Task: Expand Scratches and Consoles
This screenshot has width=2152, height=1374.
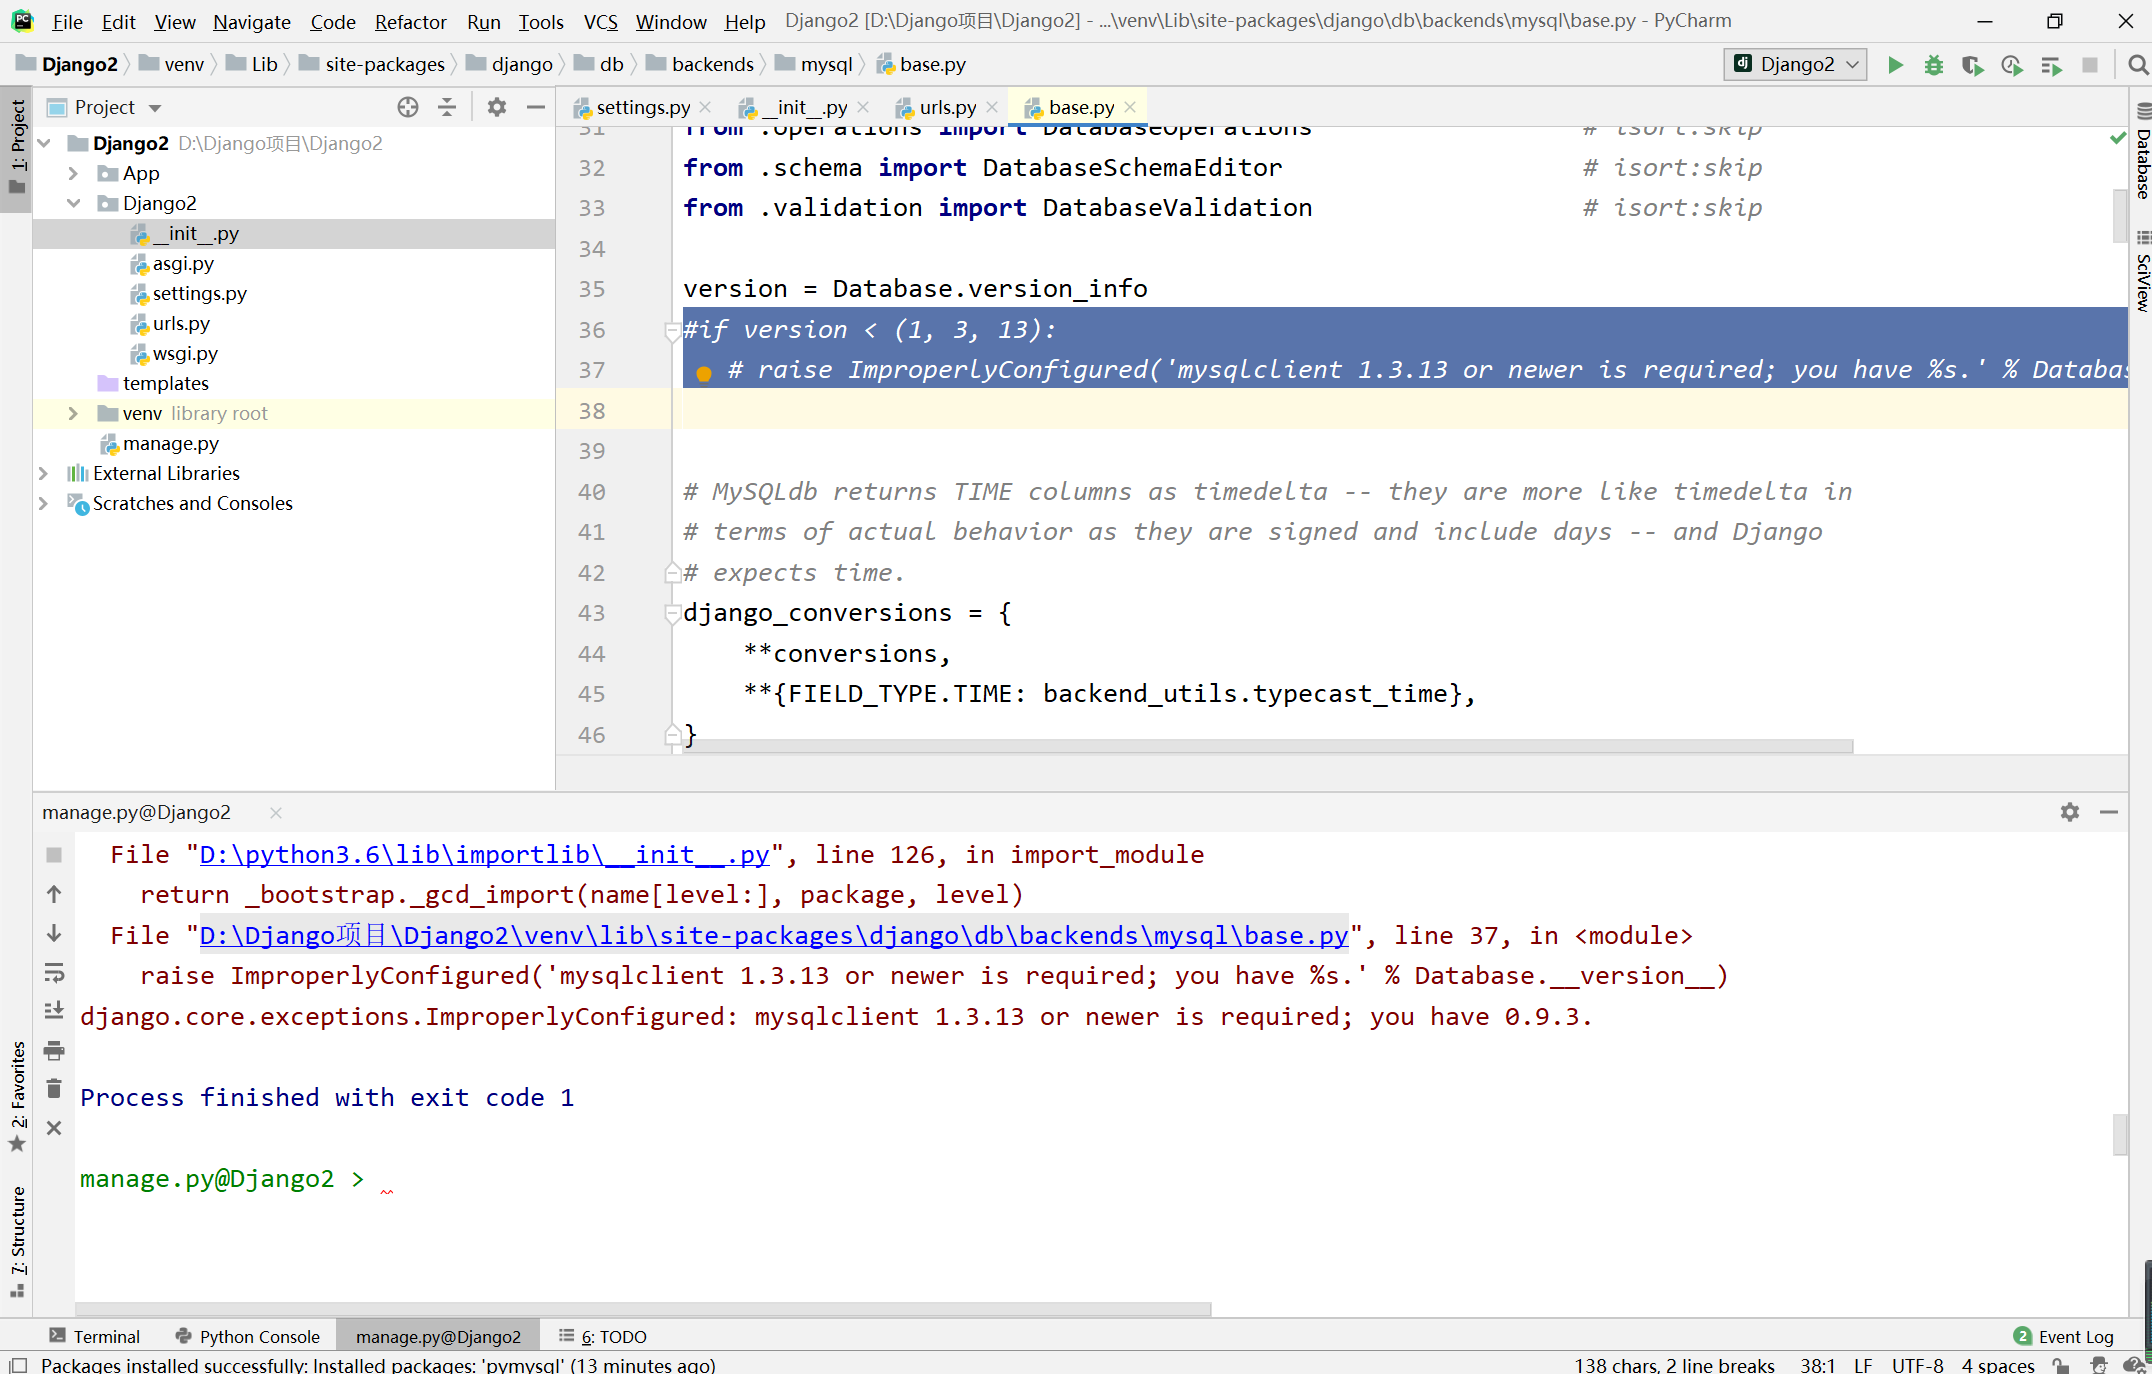Action: click(x=43, y=504)
